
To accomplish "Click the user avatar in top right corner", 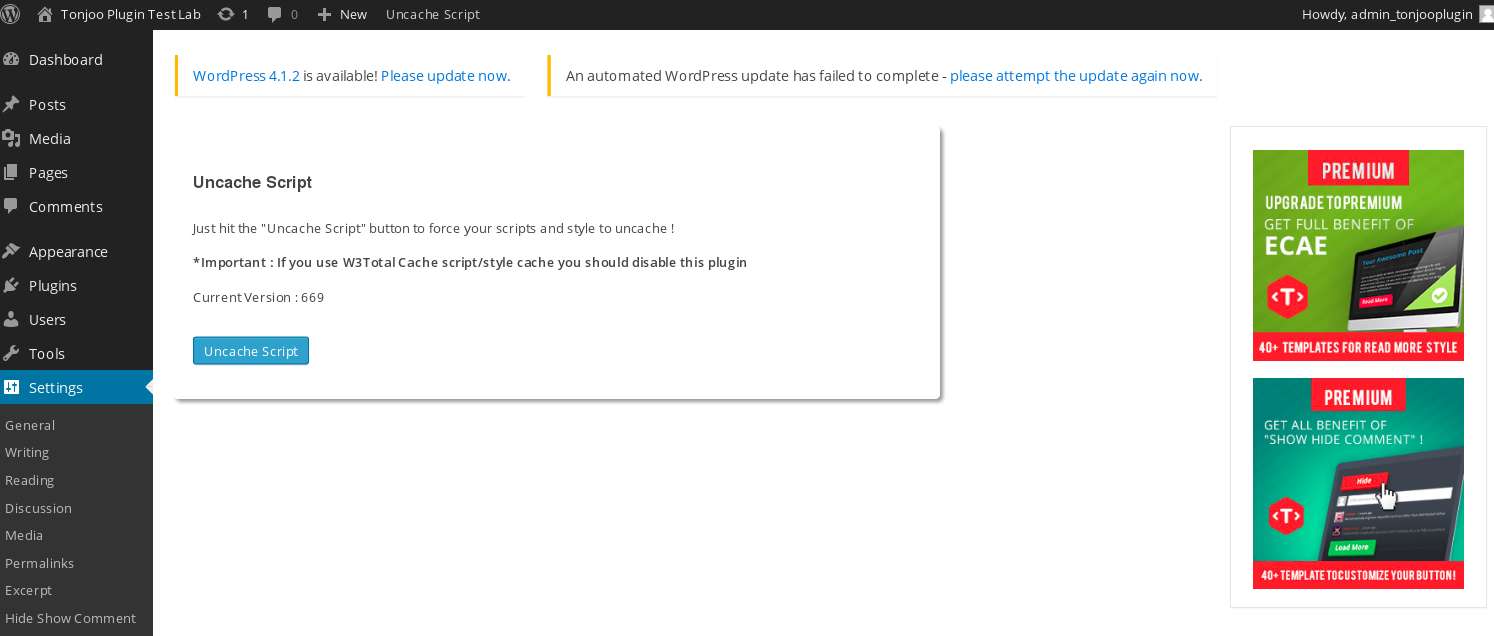I will click(x=1486, y=14).
